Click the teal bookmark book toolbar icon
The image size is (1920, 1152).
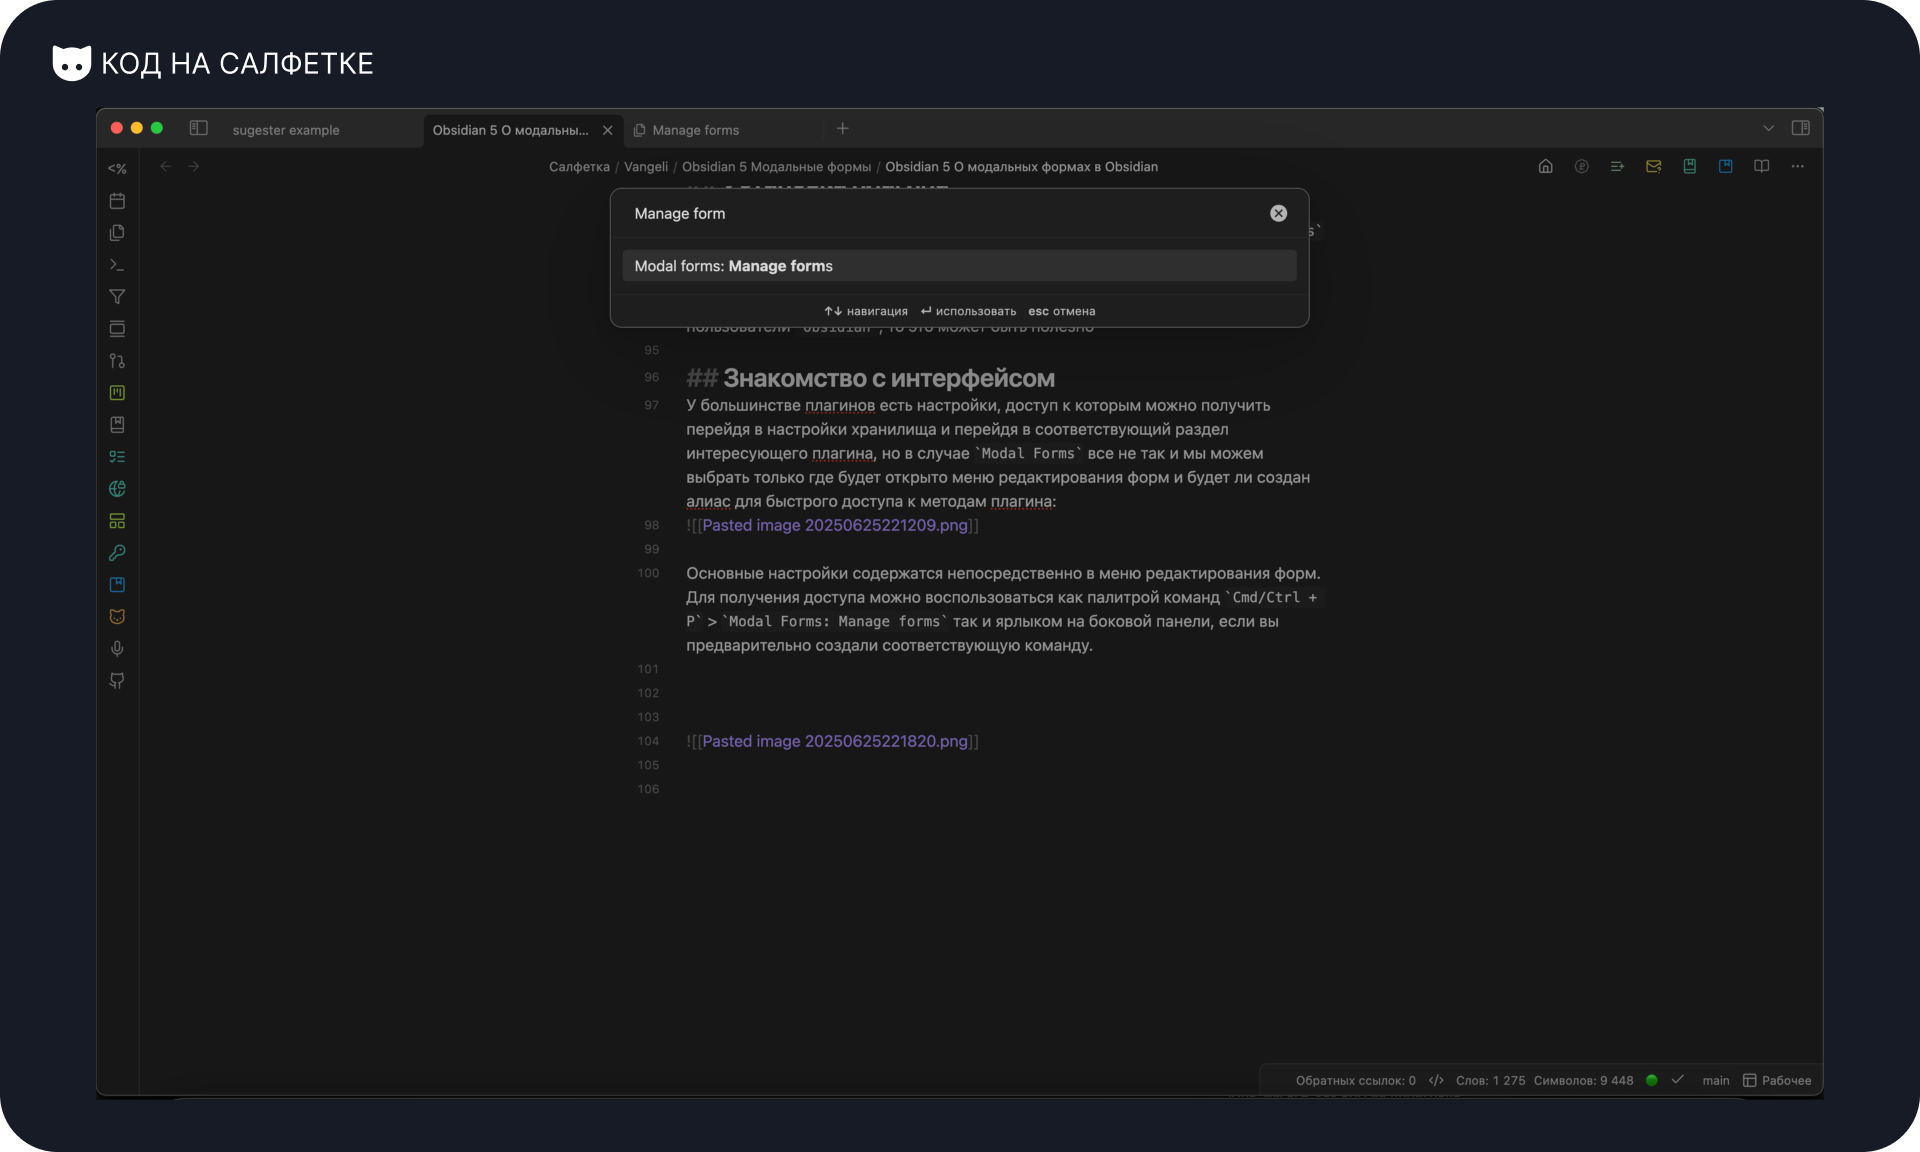[1690, 167]
